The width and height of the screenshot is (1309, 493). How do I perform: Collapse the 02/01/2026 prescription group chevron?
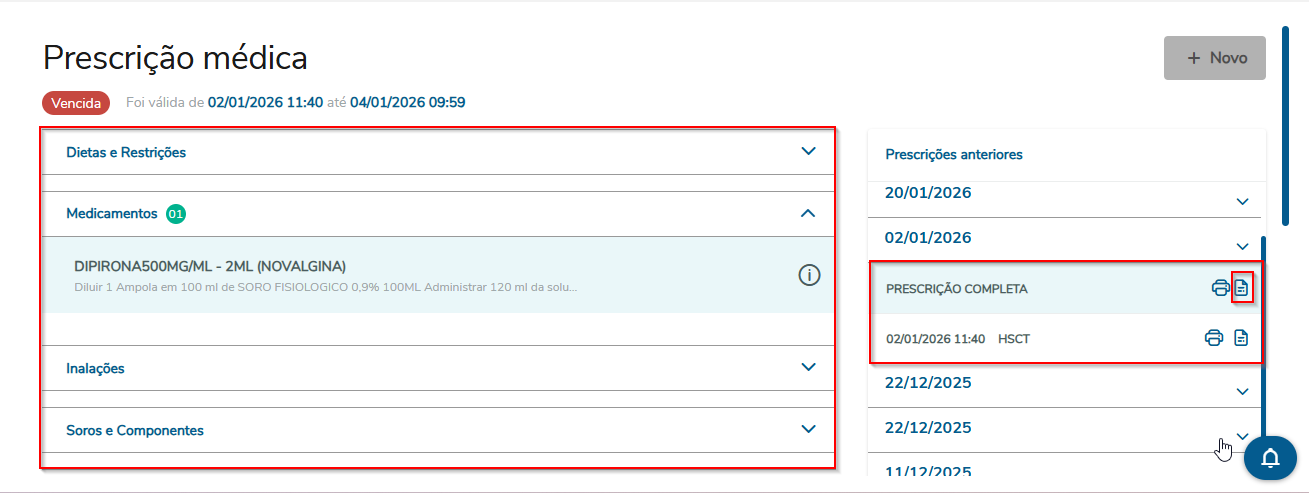click(x=1243, y=246)
